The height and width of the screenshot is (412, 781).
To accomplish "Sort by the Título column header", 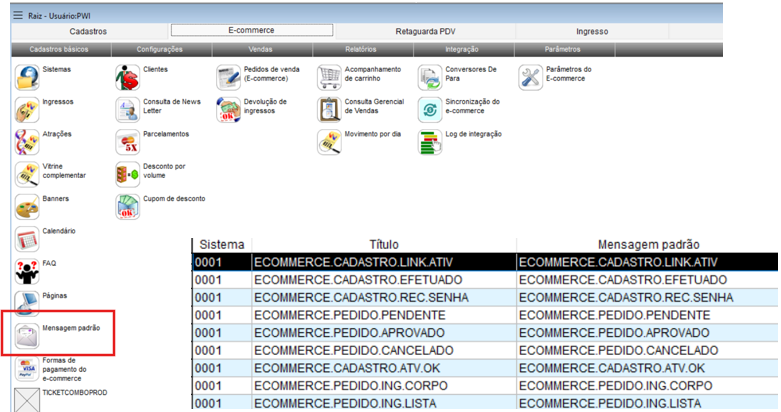I will tap(384, 244).
